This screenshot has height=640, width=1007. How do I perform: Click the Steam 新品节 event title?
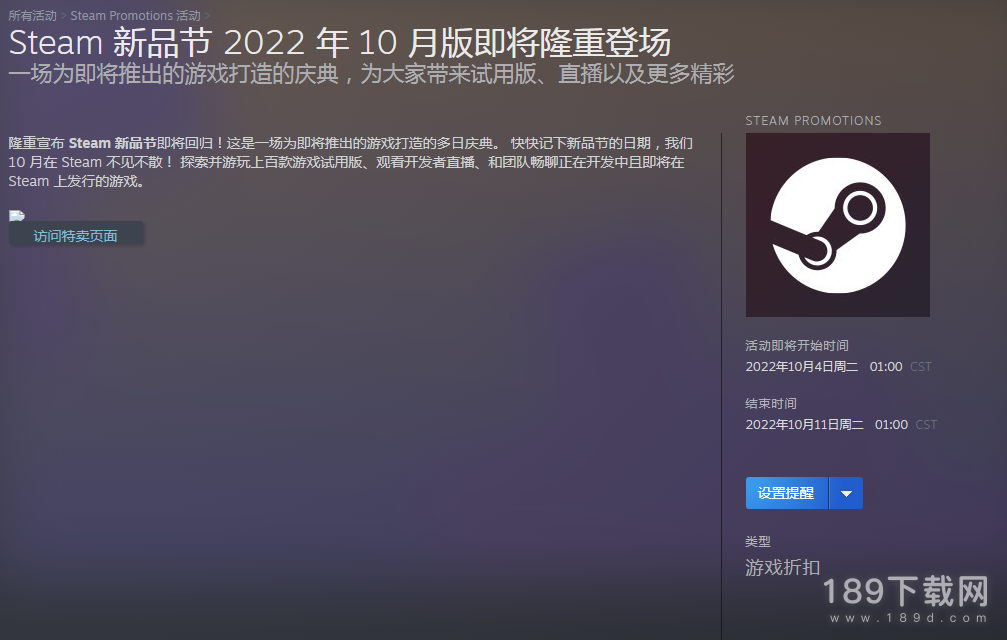click(340, 43)
